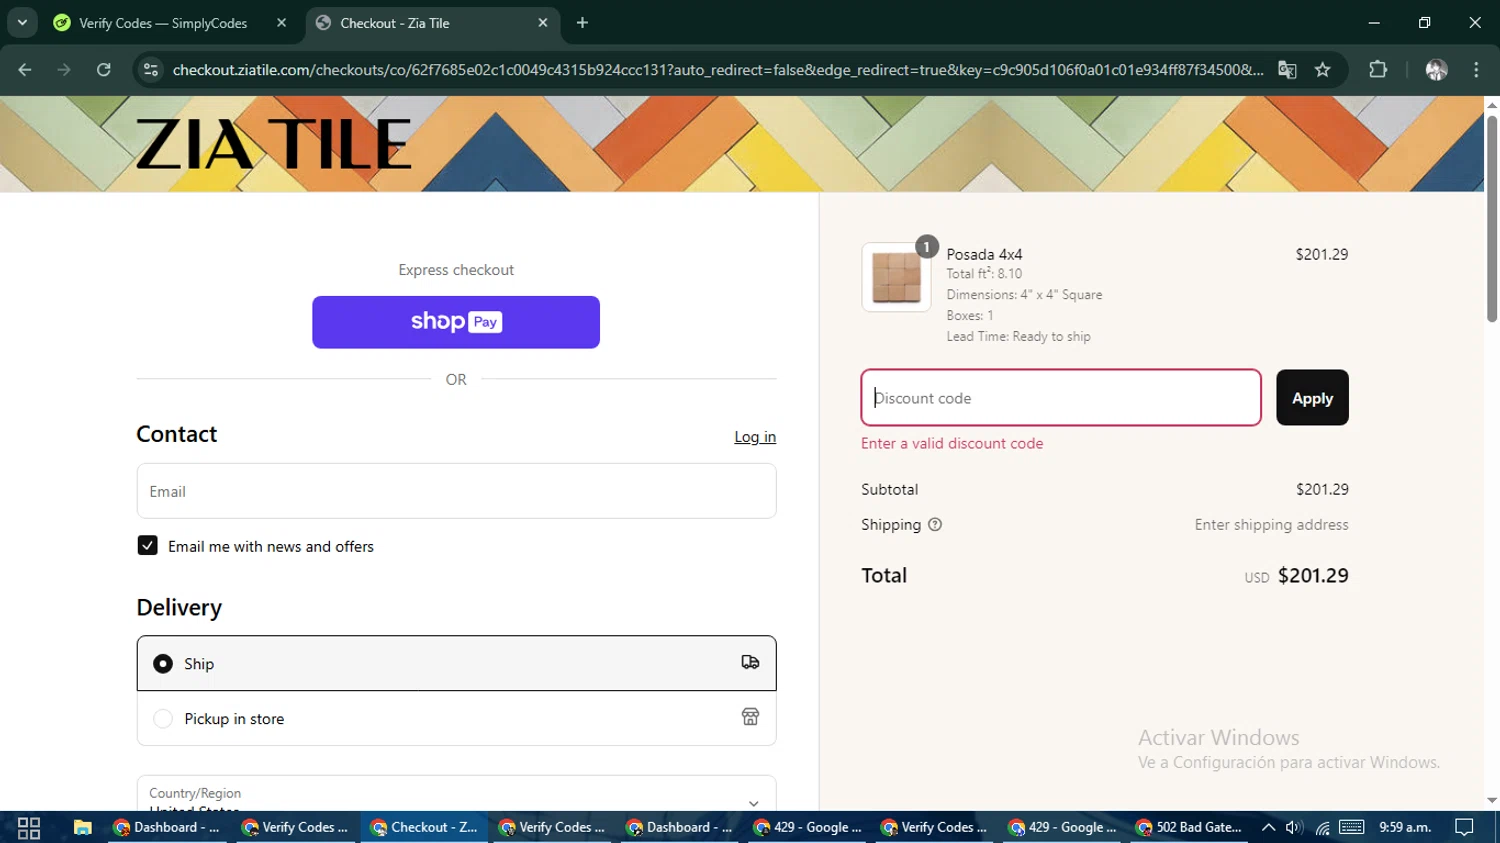Pay with the Shop Pay button
Image resolution: width=1500 pixels, height=843 pixels.
[456, 322]
